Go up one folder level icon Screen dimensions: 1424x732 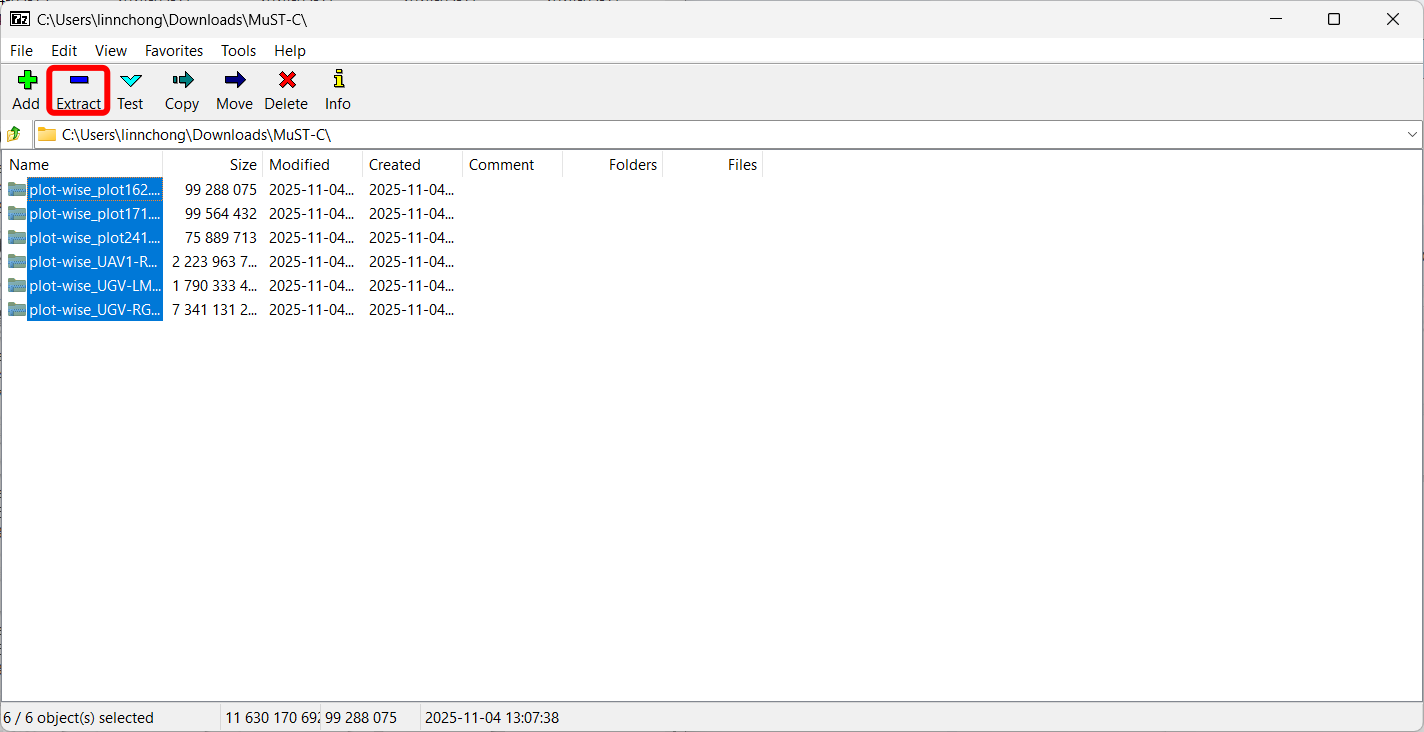click(14, 134)
